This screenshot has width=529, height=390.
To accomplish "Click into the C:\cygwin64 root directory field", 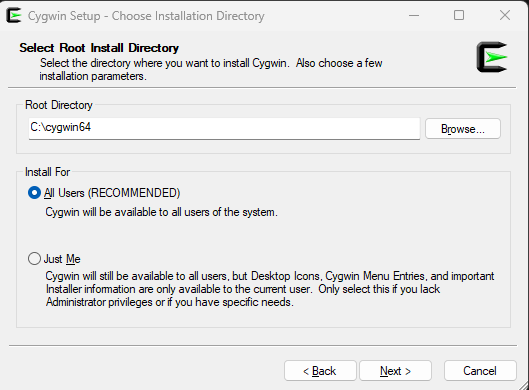I will point(224,128).
